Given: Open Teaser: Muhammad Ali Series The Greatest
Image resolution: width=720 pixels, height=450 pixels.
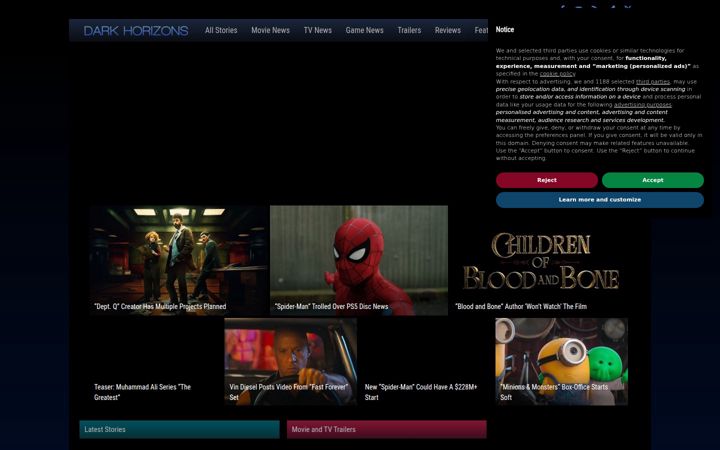Looking at the screenshot, I should point(155,362).
